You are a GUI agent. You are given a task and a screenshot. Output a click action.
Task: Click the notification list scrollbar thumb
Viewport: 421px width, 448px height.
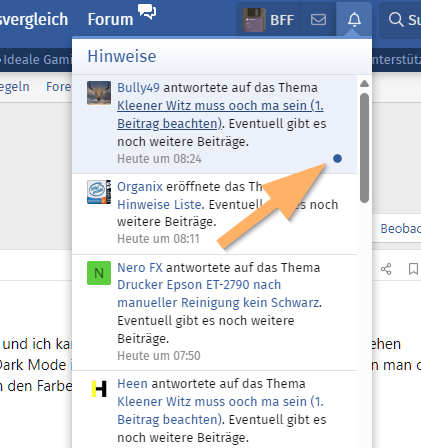(364, 148)
